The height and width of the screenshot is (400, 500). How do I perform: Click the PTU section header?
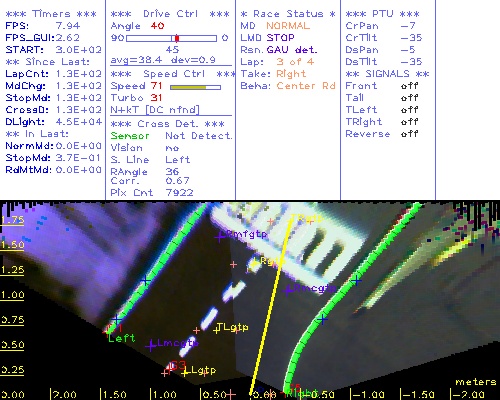[382, 14]
